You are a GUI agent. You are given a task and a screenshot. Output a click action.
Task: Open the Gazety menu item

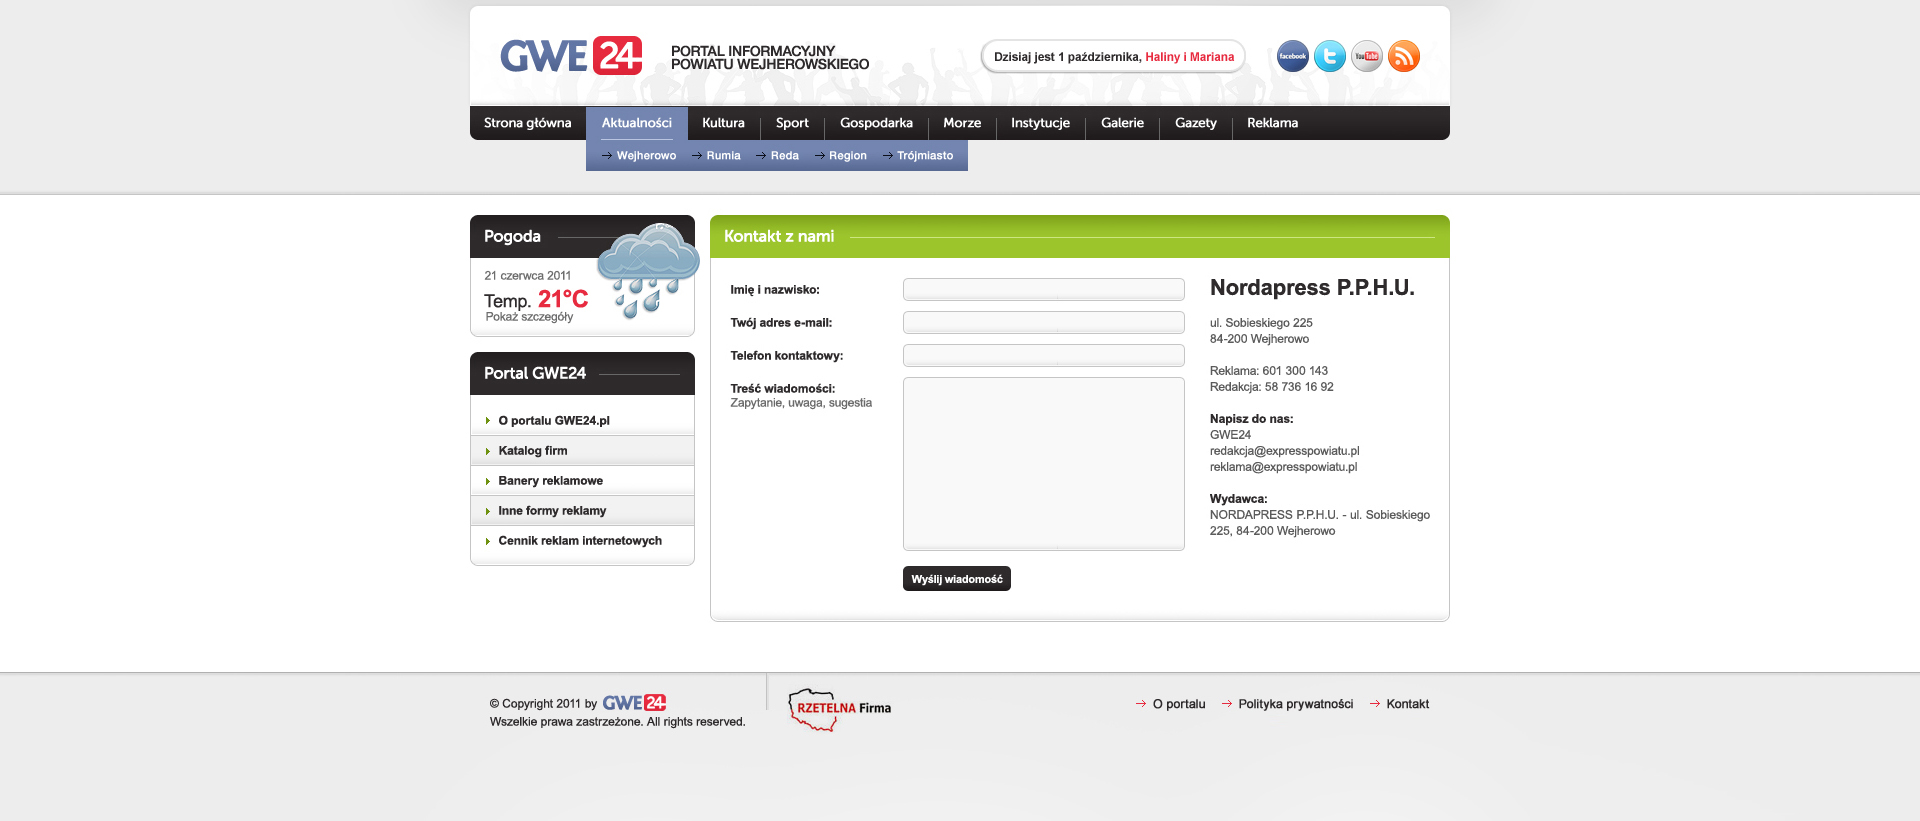point(1195,123)
